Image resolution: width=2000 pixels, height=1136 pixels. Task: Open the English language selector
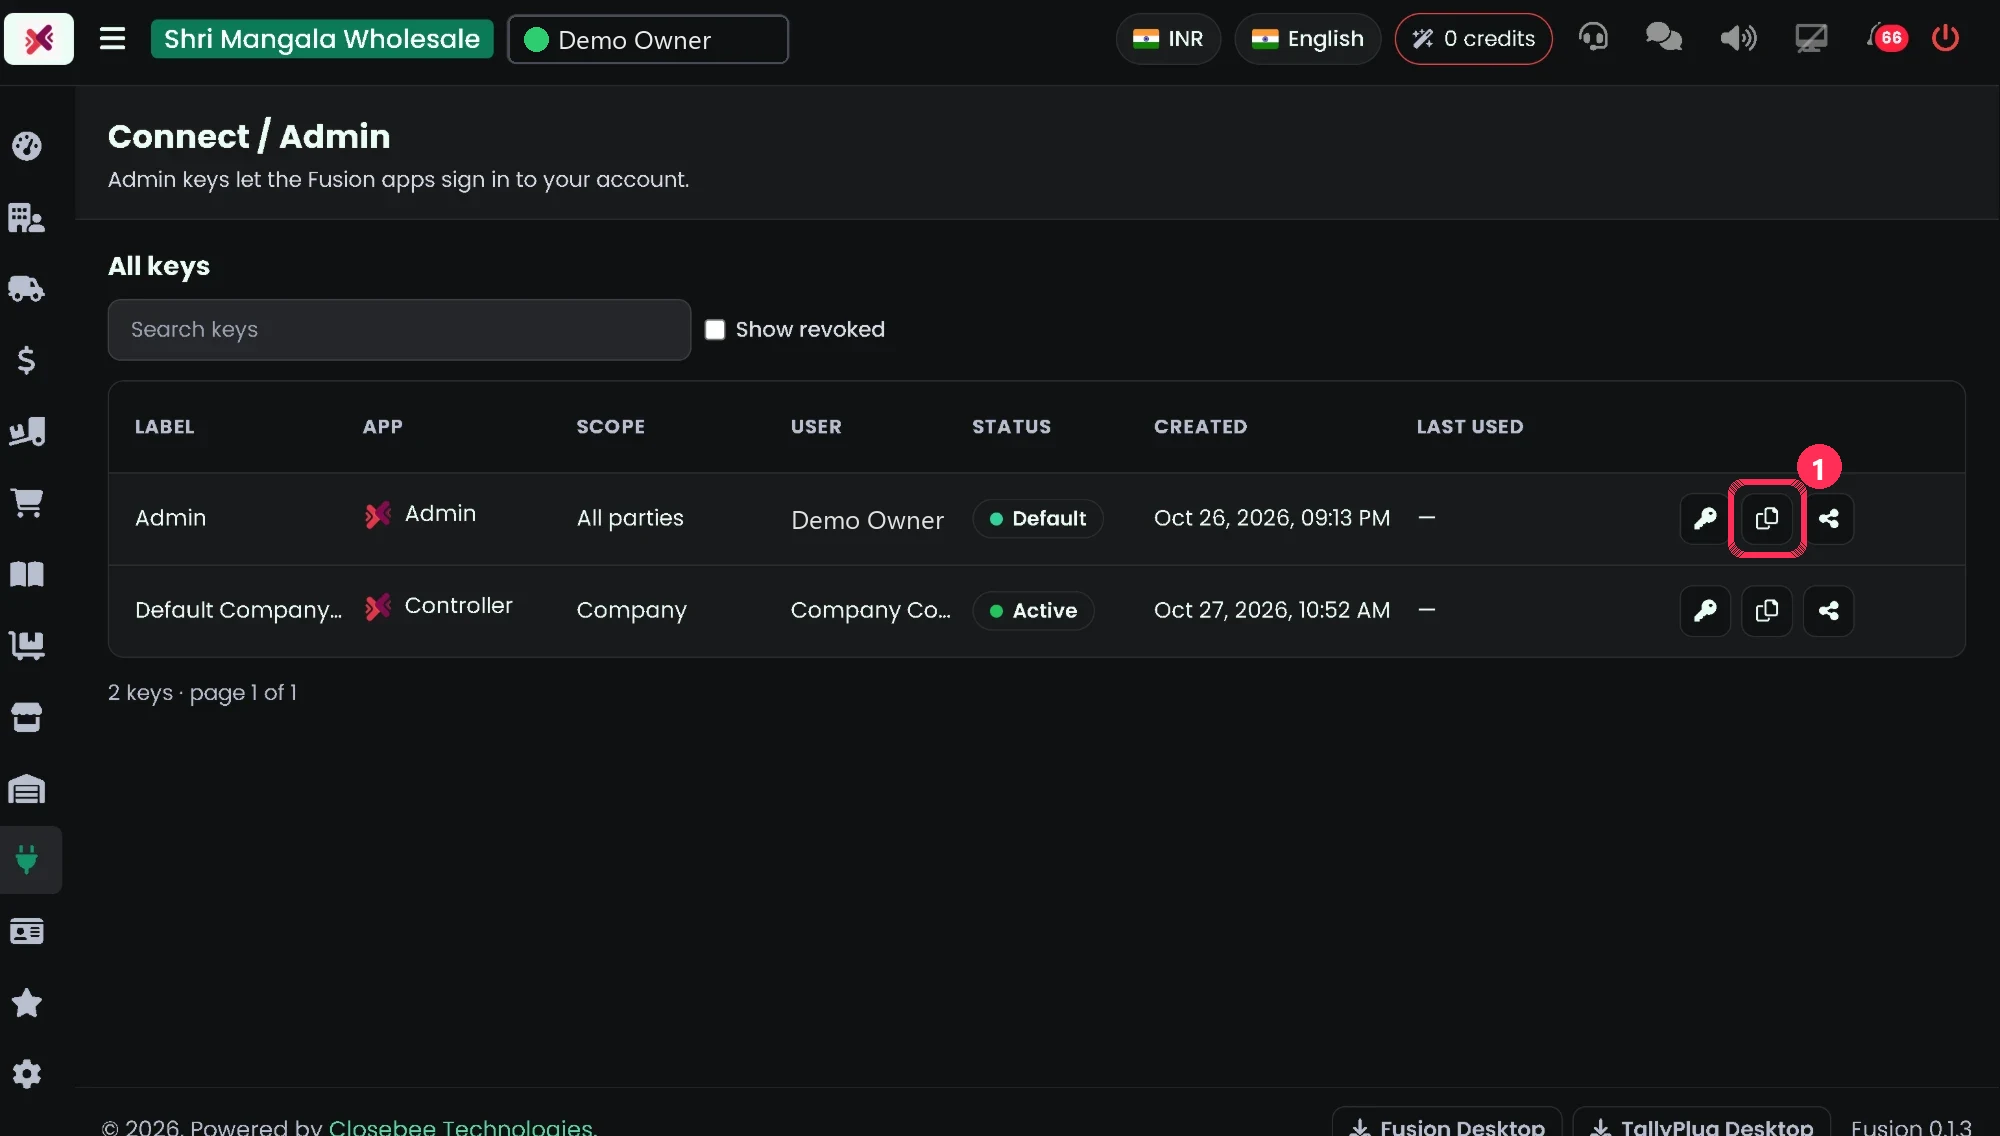(x=1307, y=39)
